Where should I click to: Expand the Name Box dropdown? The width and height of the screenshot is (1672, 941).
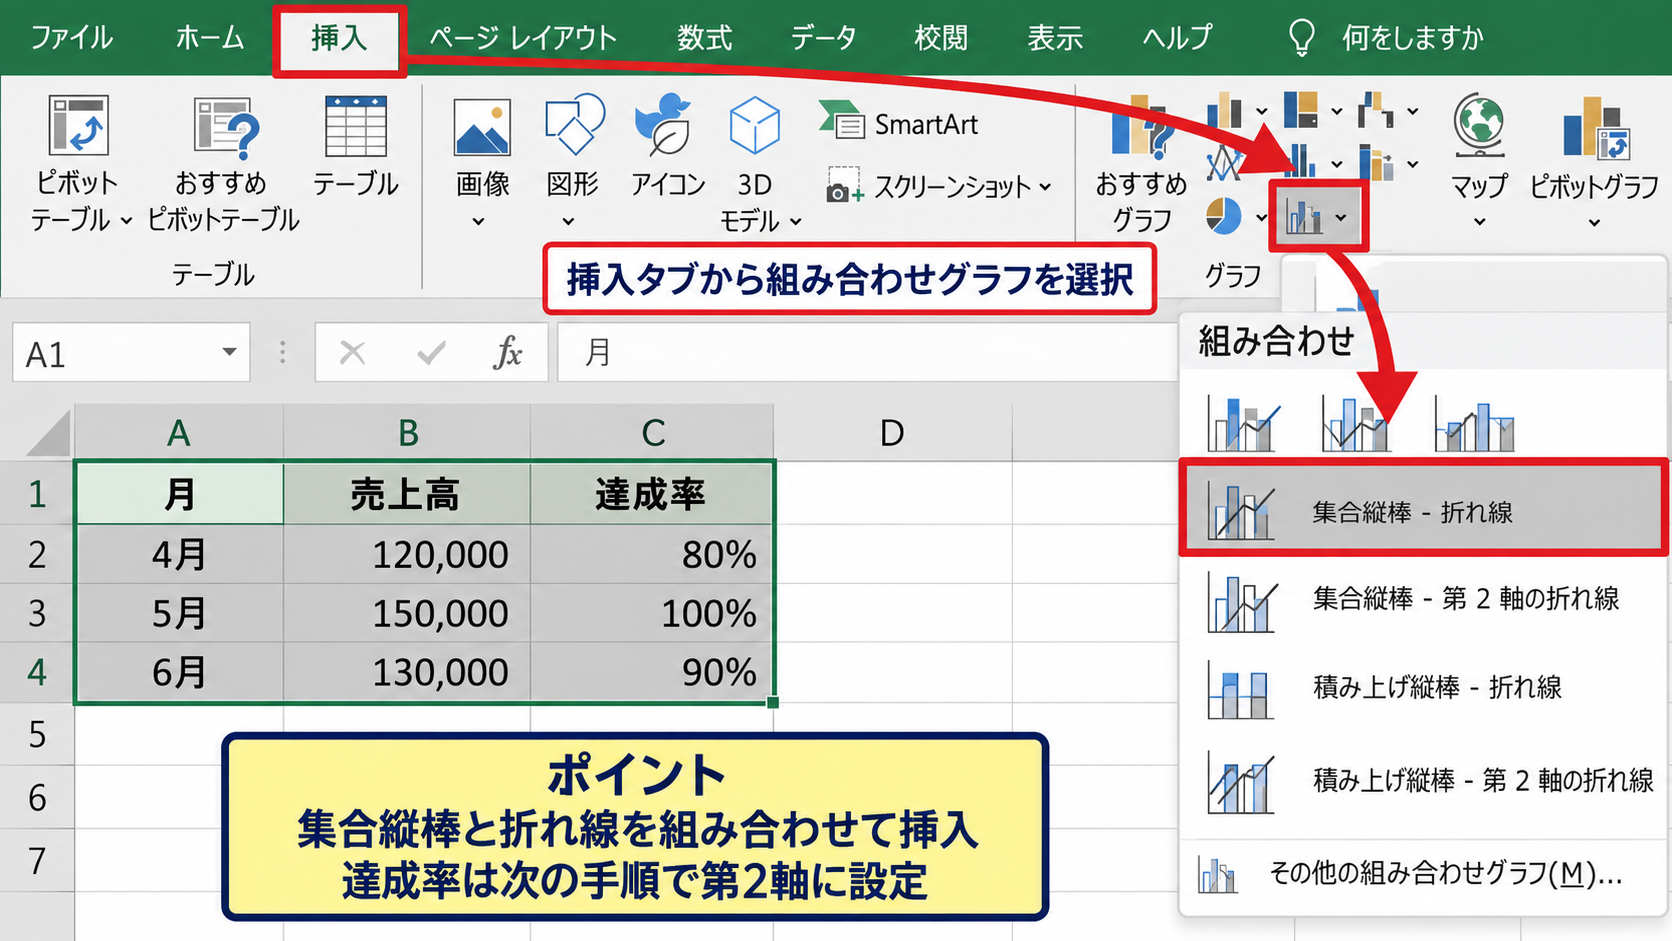pyautogui.click(x=229, y=352)
